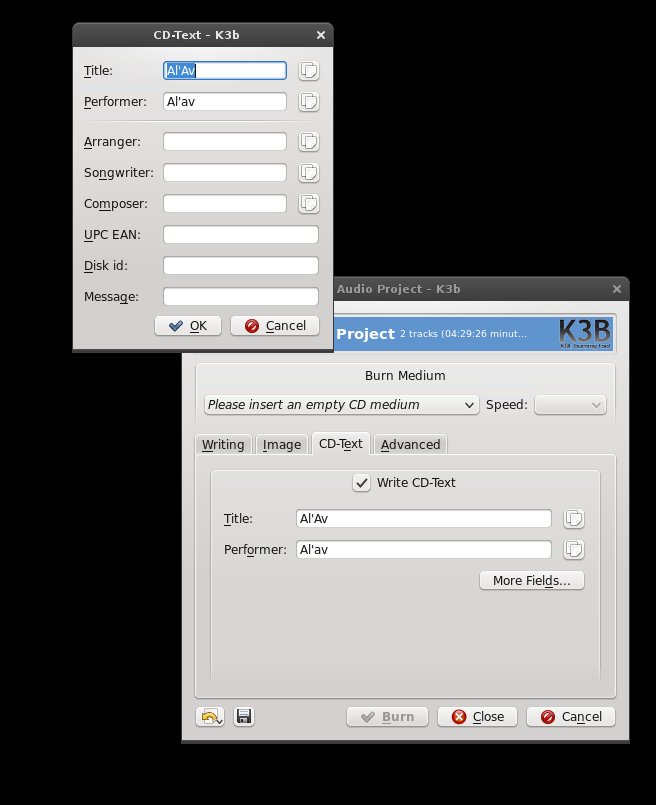
Task: Switch to the Writing tab
Action: [223, 445]
